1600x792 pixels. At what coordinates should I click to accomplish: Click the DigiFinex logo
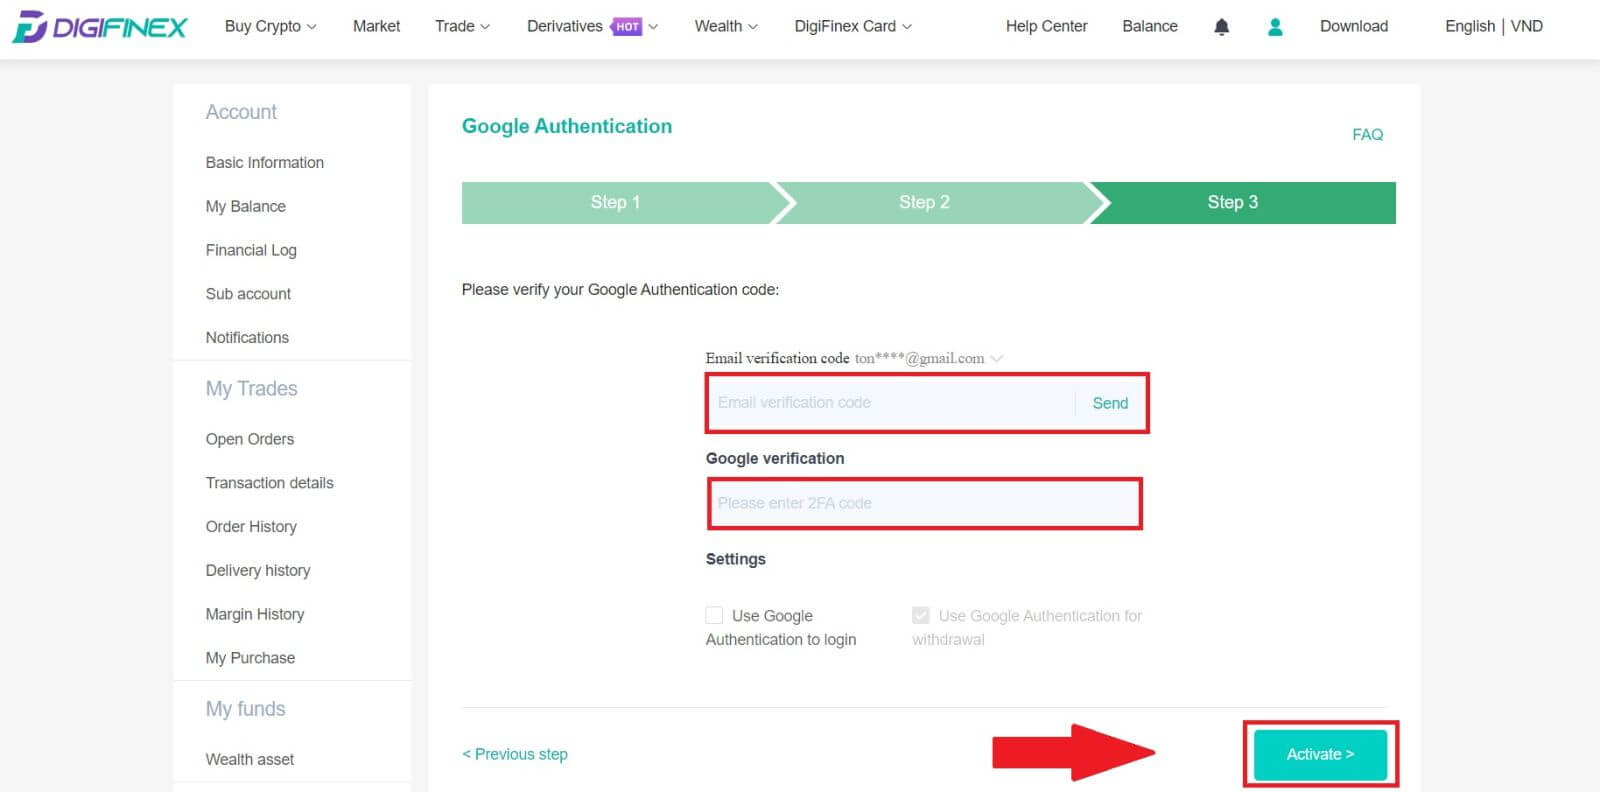point(97,26)
